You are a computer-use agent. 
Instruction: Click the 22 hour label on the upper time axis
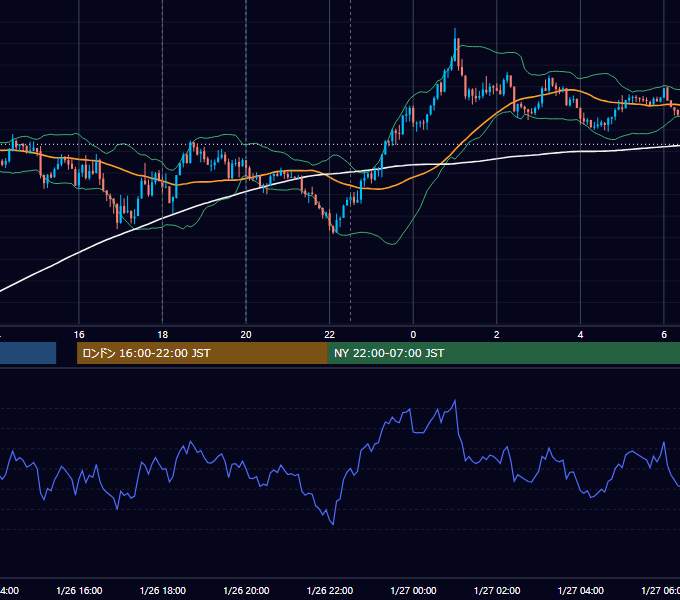(x=330, y=335)
